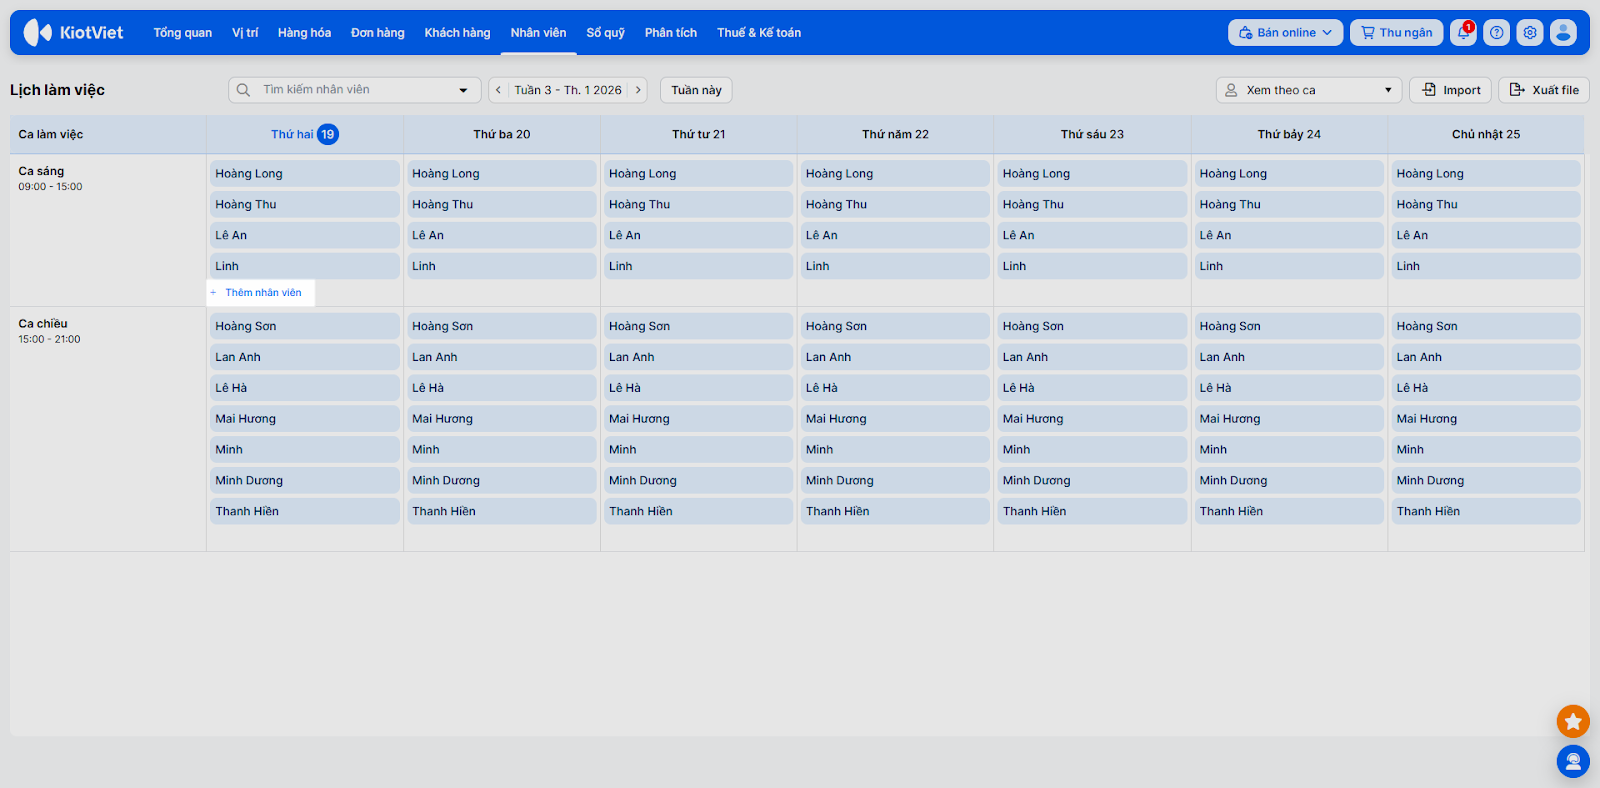Open the Sổ quỹ menu
Viewport: 1600px width, 788px height.
point(606,33)
